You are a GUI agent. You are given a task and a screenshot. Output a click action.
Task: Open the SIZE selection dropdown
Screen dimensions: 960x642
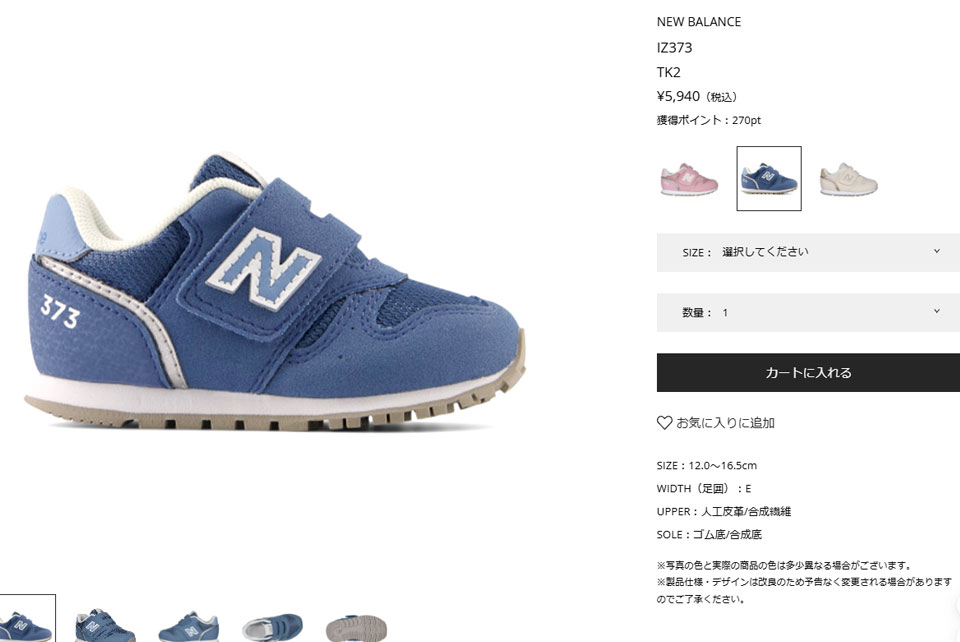(x=808, y=252)
